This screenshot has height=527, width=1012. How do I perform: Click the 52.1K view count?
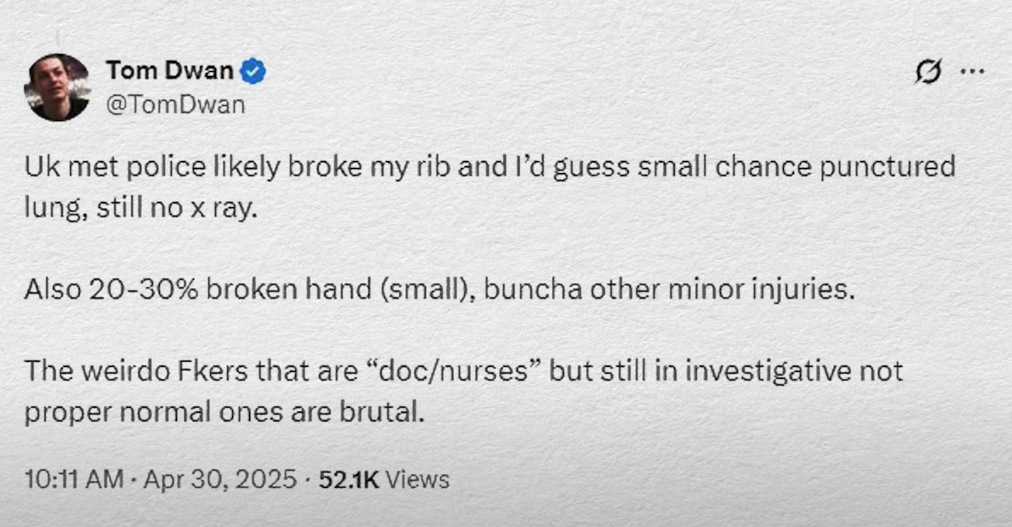349,479
